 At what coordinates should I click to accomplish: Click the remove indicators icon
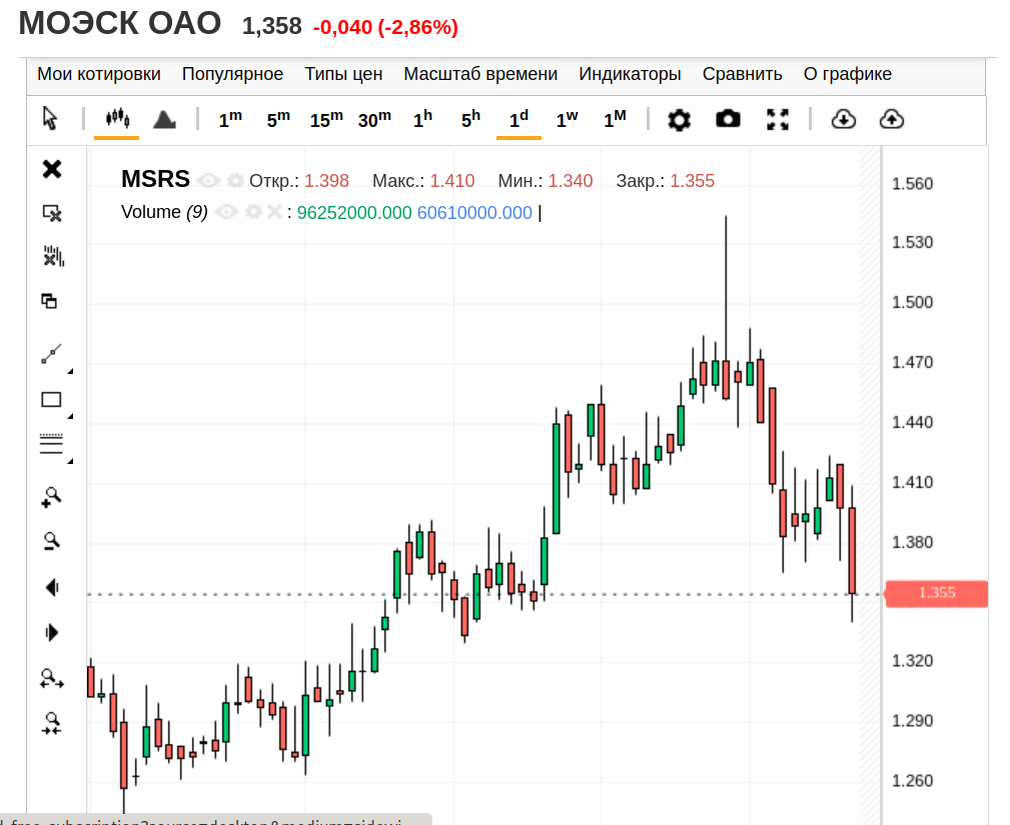pyautogui.click(x=53, y=256)
